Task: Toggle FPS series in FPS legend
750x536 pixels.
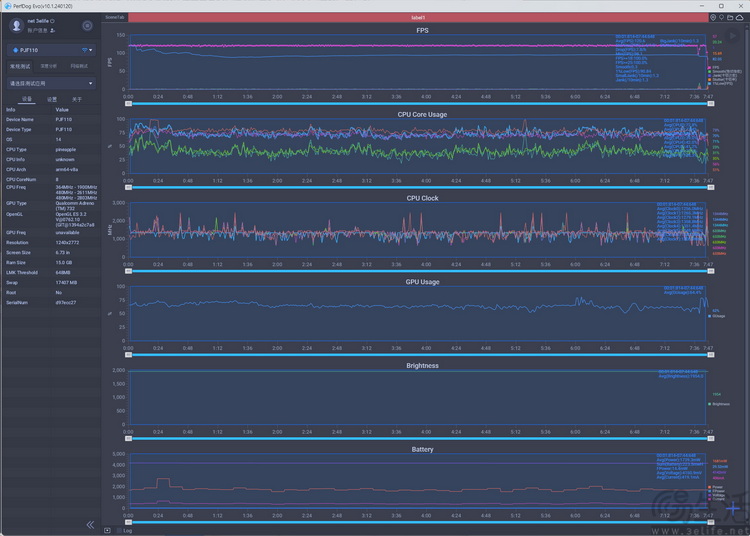Action: pos(713,67)
